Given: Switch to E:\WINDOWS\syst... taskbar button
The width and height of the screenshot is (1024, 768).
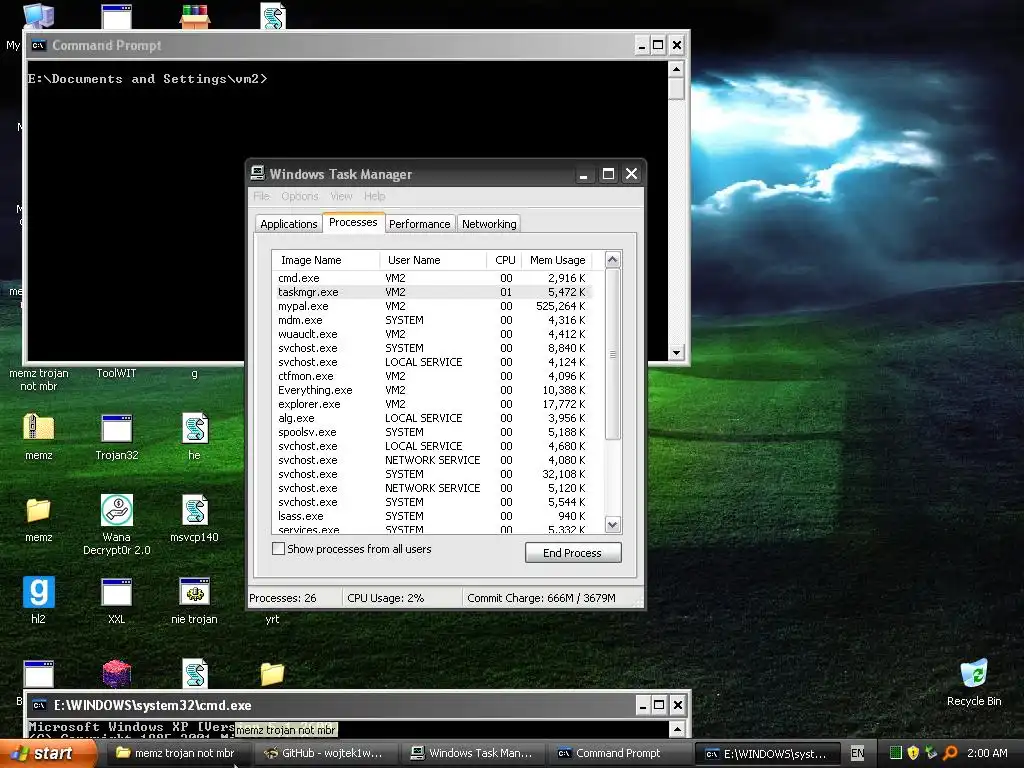Looking at the screenshot, I should click(765, 753).
